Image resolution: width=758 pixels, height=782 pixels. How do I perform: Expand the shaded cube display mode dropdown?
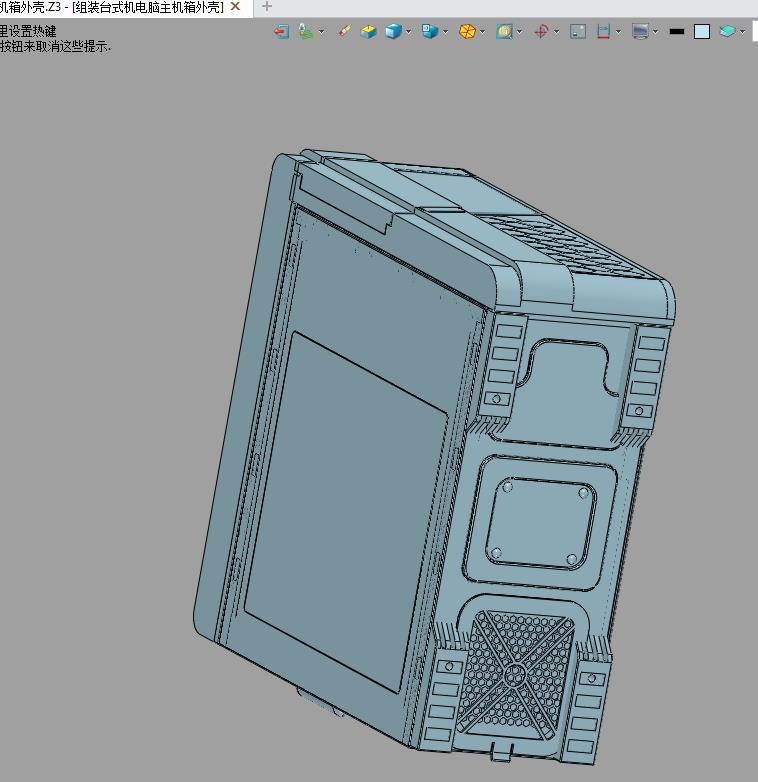(409, 32)
